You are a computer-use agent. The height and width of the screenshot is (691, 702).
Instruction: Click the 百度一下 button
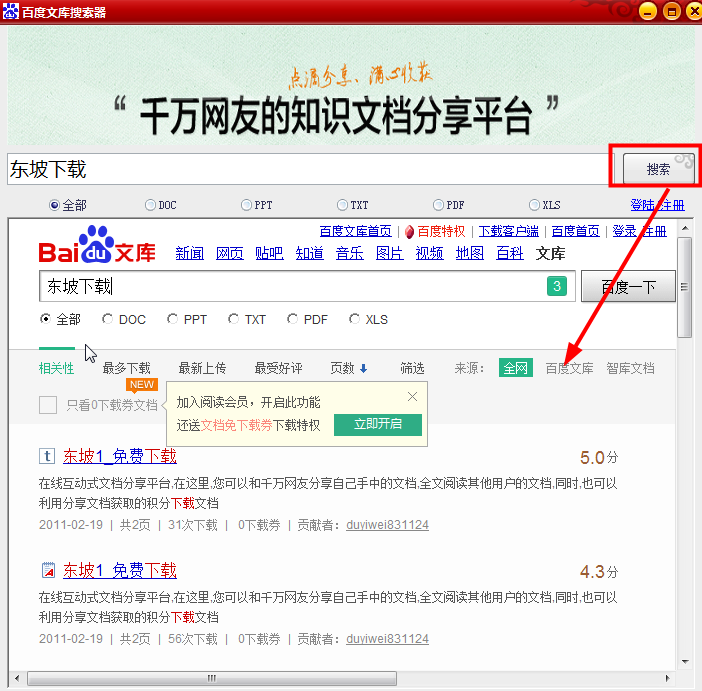click(x=628, y=286)
